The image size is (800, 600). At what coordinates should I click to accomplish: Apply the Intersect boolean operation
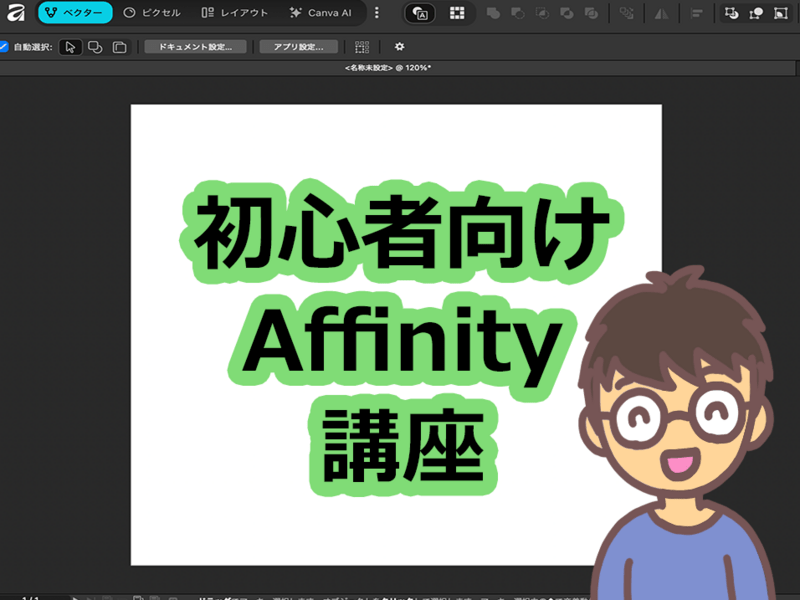[x=542, y=13]
